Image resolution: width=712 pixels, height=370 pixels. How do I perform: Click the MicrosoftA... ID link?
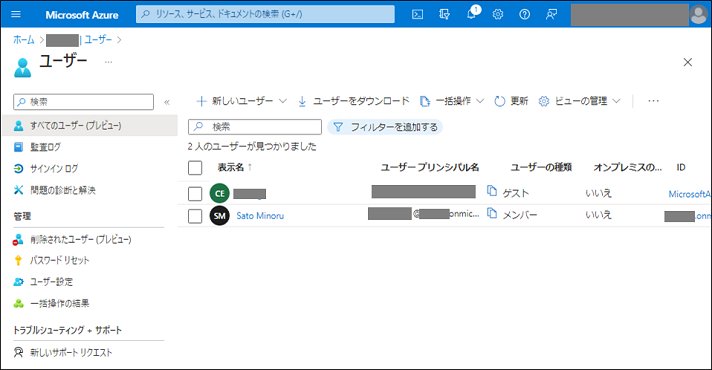689,194
